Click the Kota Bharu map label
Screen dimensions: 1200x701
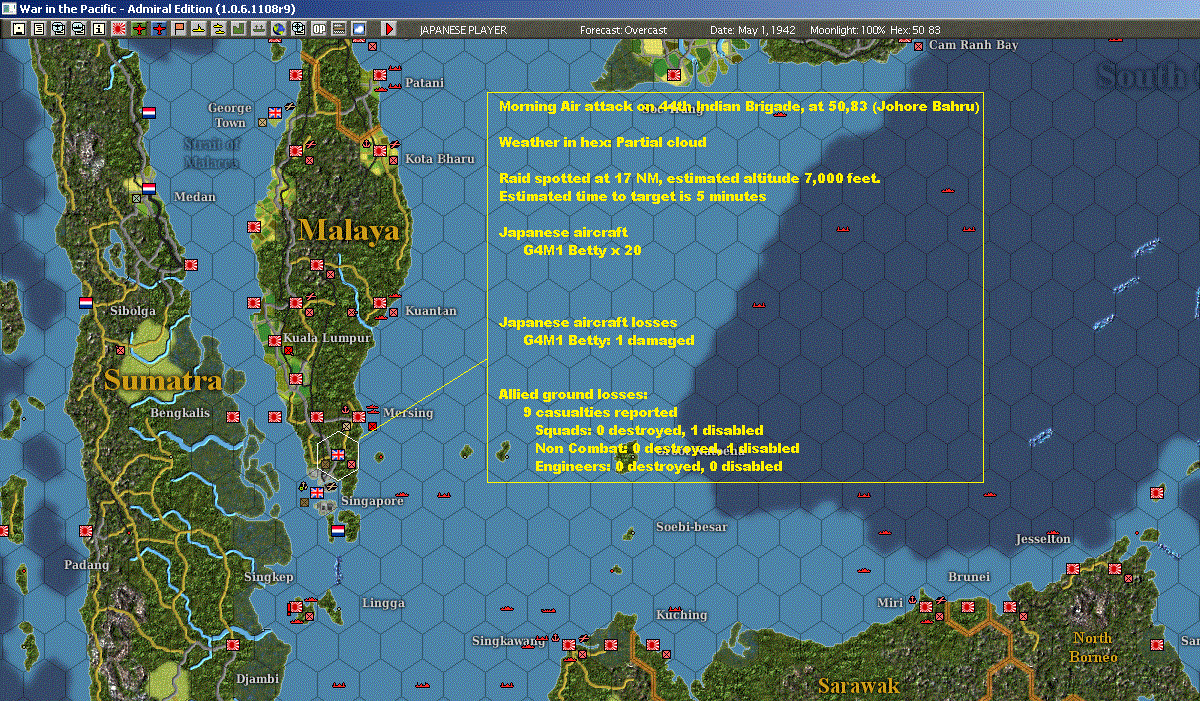coord(439,159)
